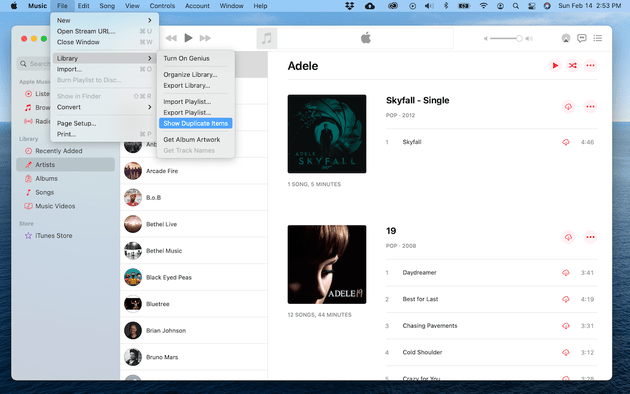Click the volume speaker icon in menu bar

coord(429,6)
